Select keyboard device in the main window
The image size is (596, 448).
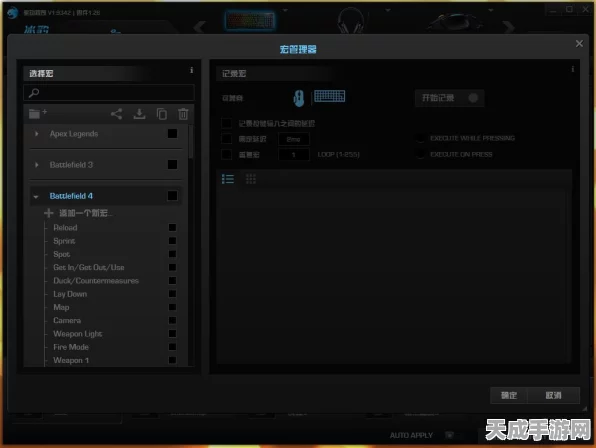point(250,20)
